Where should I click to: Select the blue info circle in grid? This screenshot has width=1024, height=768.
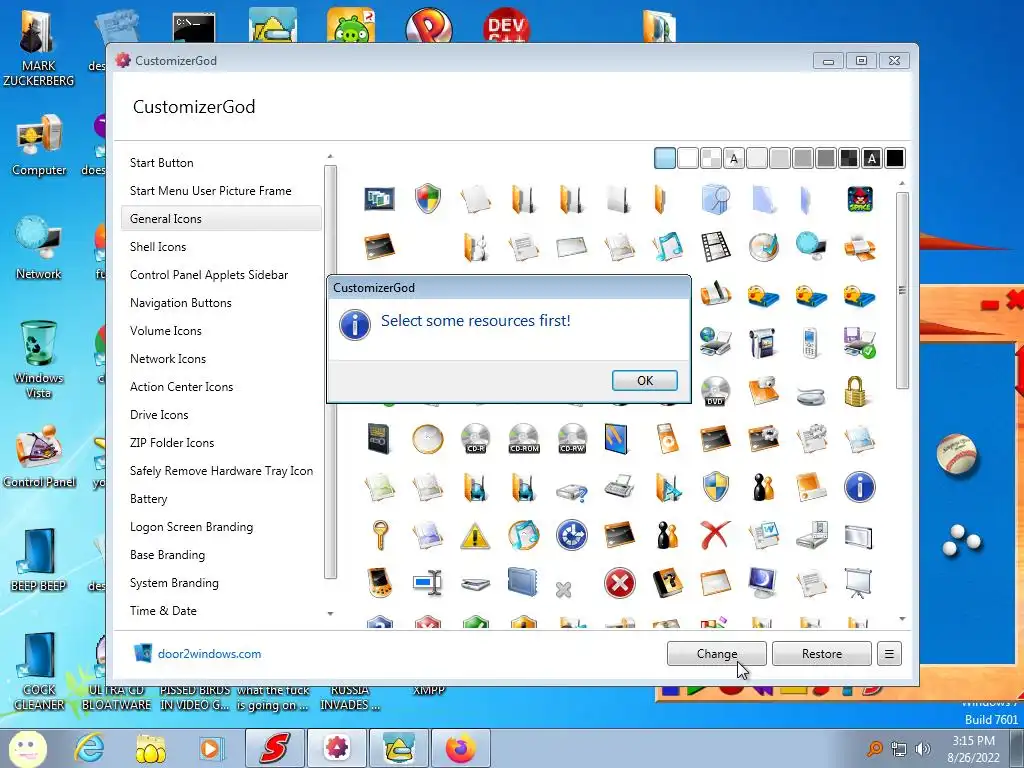point(859,487)
